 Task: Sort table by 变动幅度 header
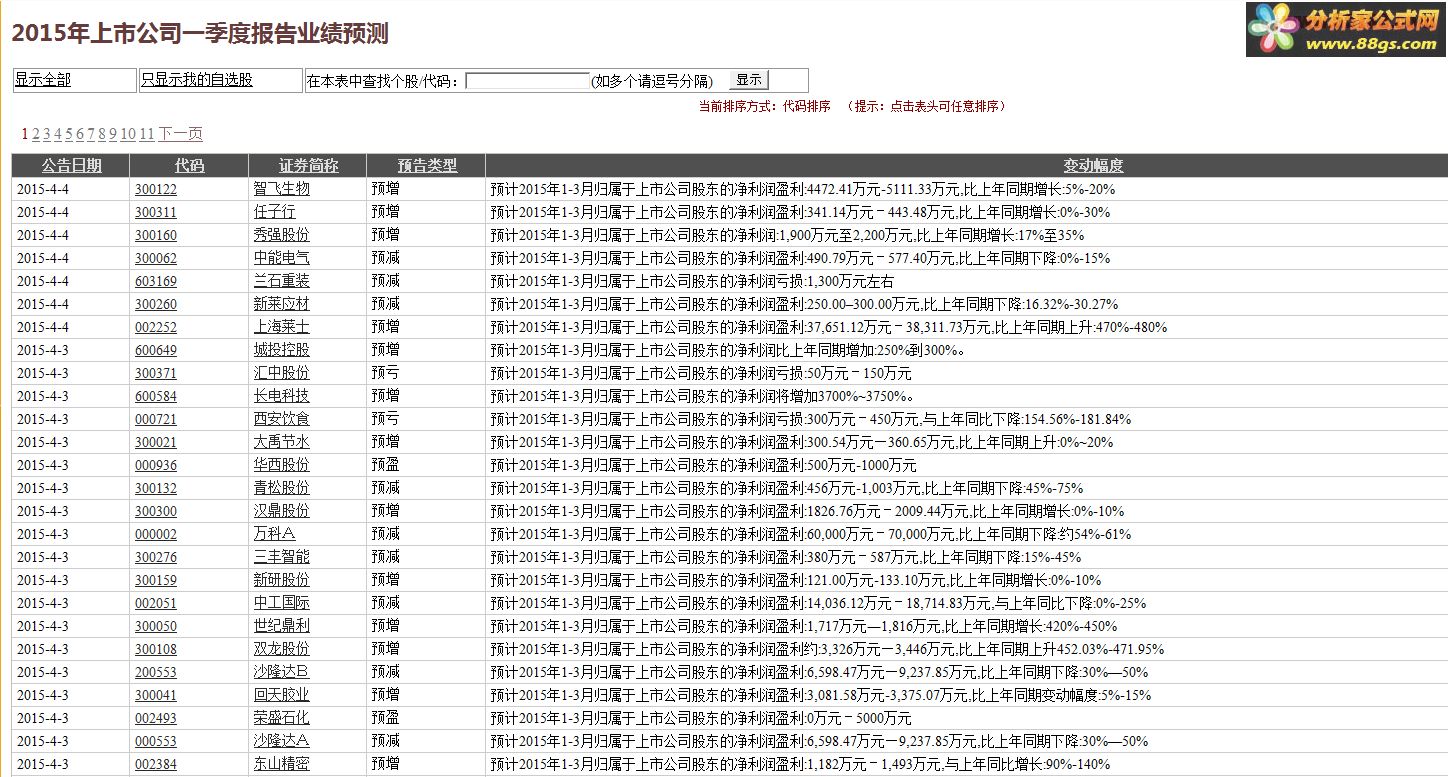1093,166
